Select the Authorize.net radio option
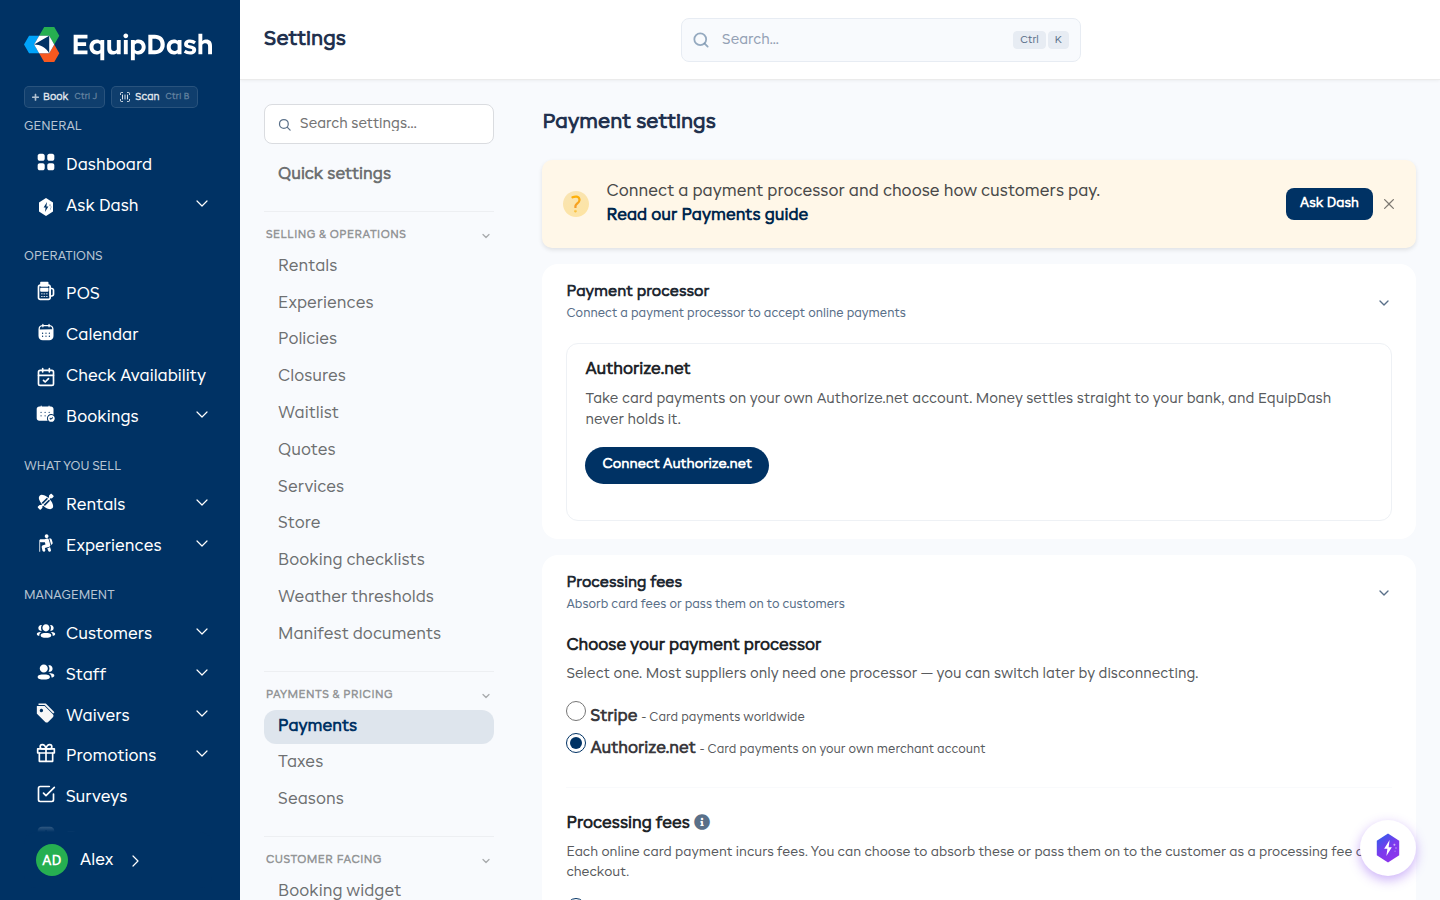Viewport: 1440px width, 900px height. coord(576,744)
